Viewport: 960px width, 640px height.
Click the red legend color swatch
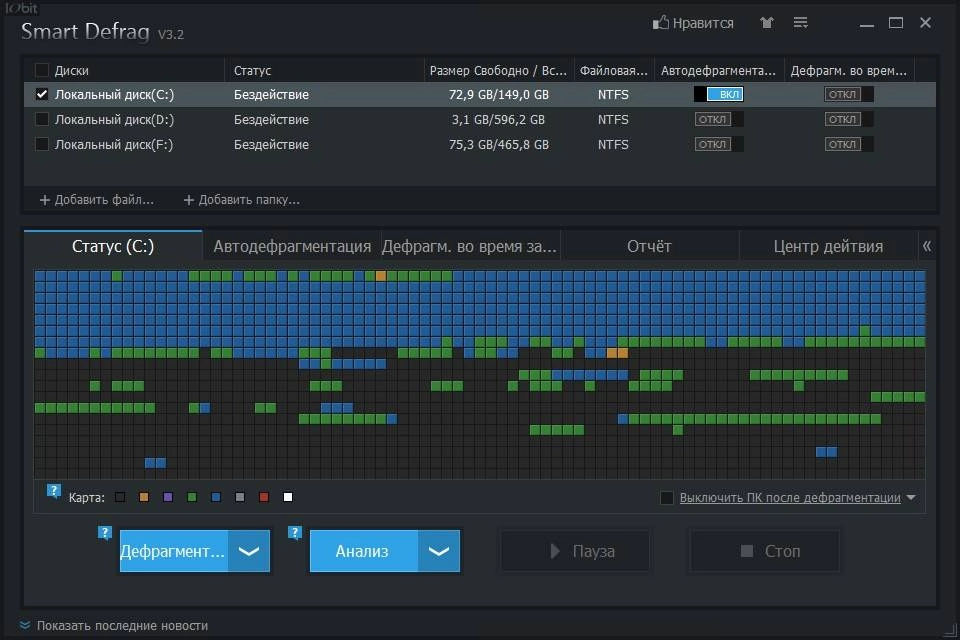[264, 497]
